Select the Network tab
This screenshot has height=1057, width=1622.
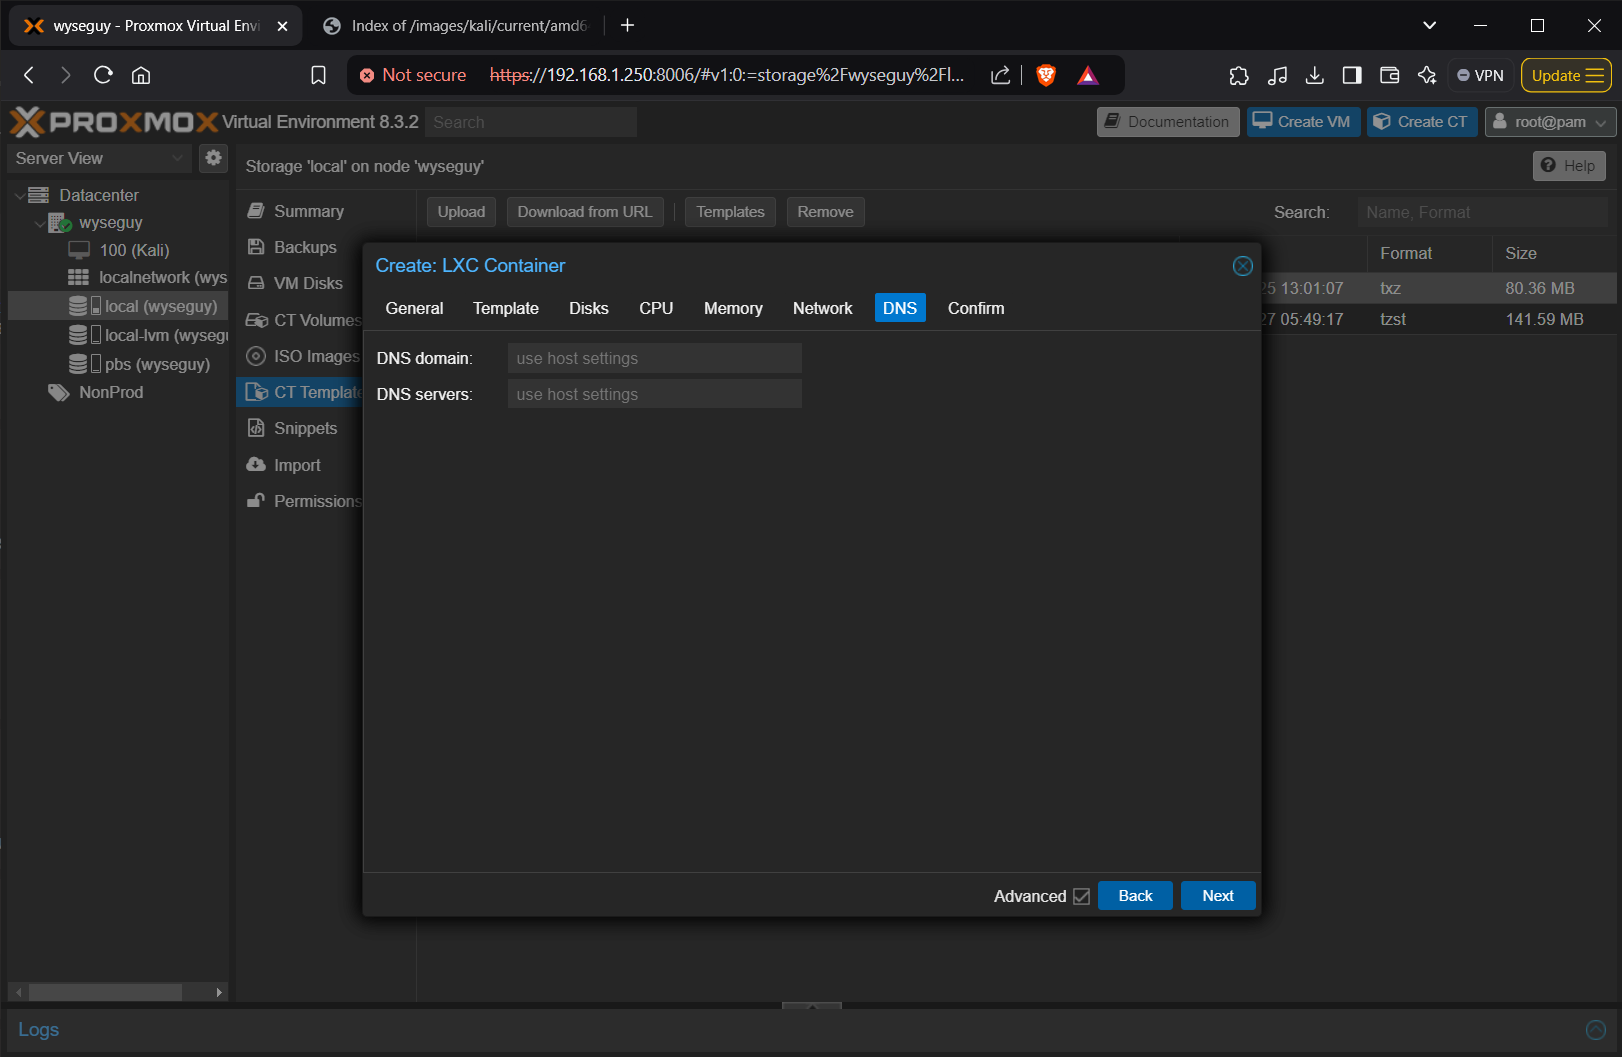coord(823,308)
